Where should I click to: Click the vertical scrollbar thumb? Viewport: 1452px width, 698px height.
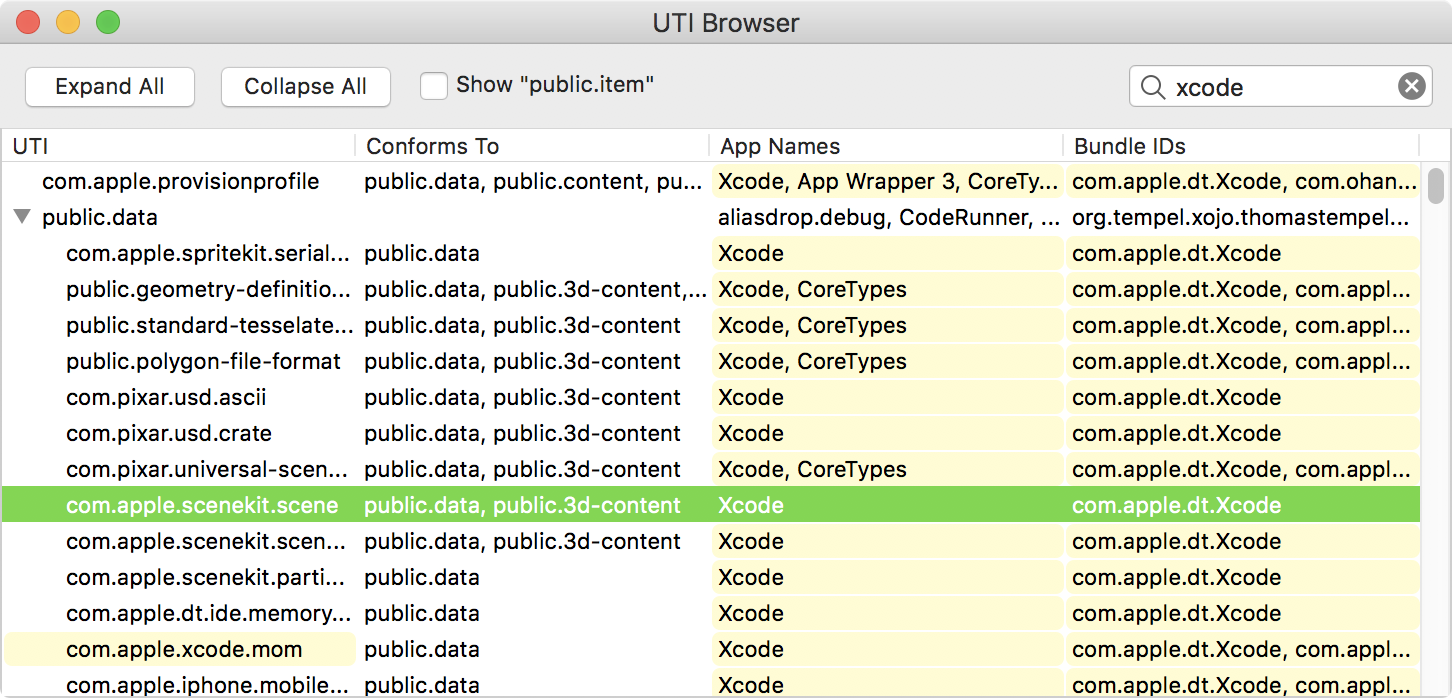point(1436,185)
